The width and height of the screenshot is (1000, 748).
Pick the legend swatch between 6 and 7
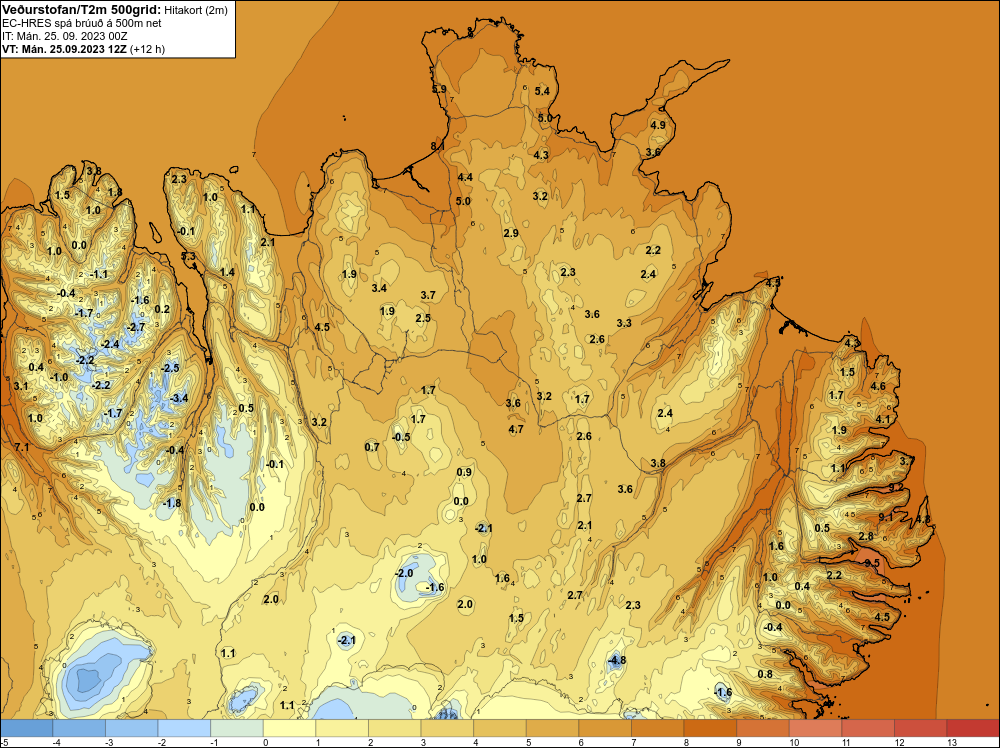(605, 728)
